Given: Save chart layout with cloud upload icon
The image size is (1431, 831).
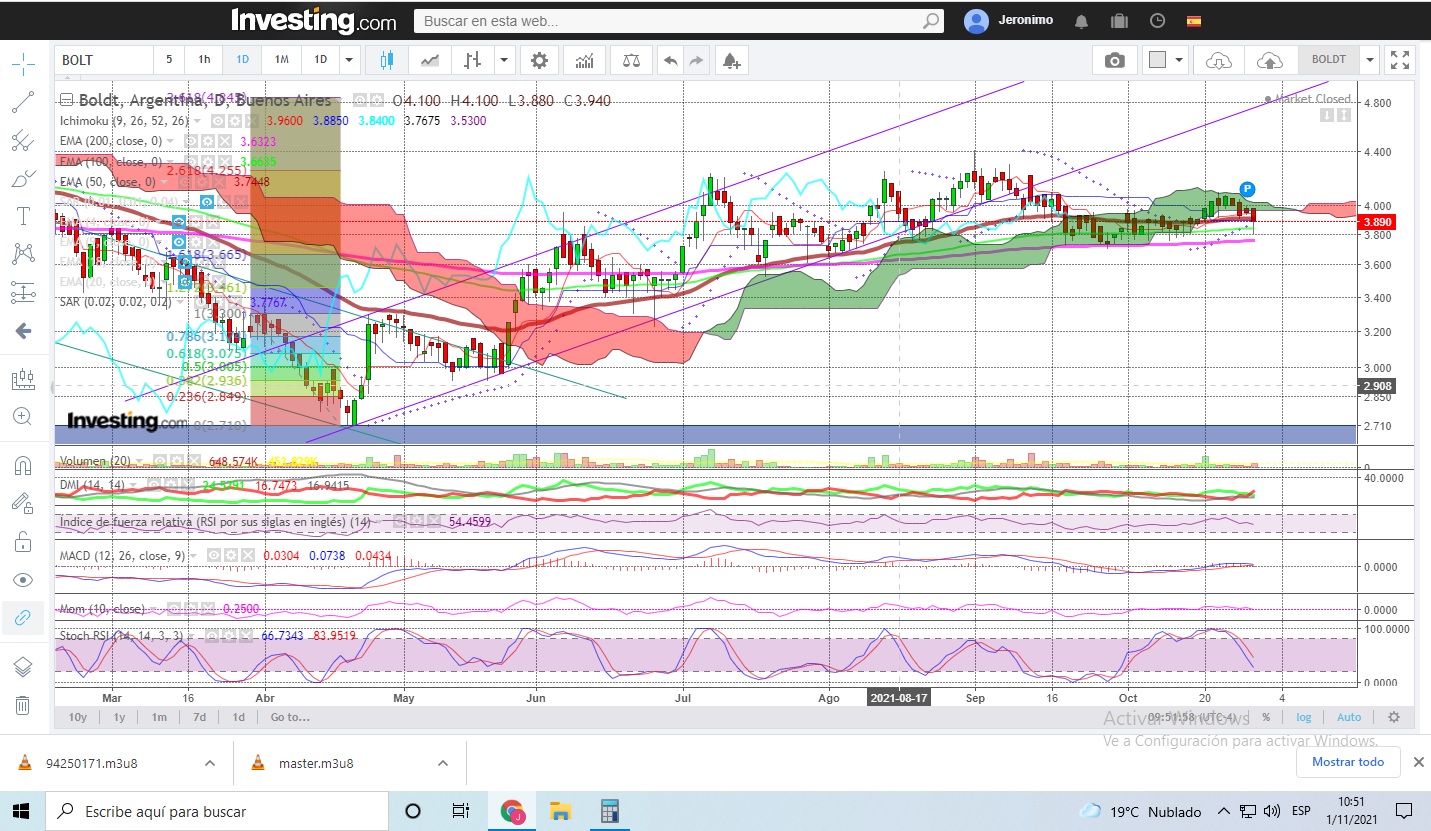Looking at the screenshot, I should click(1269, 60).
